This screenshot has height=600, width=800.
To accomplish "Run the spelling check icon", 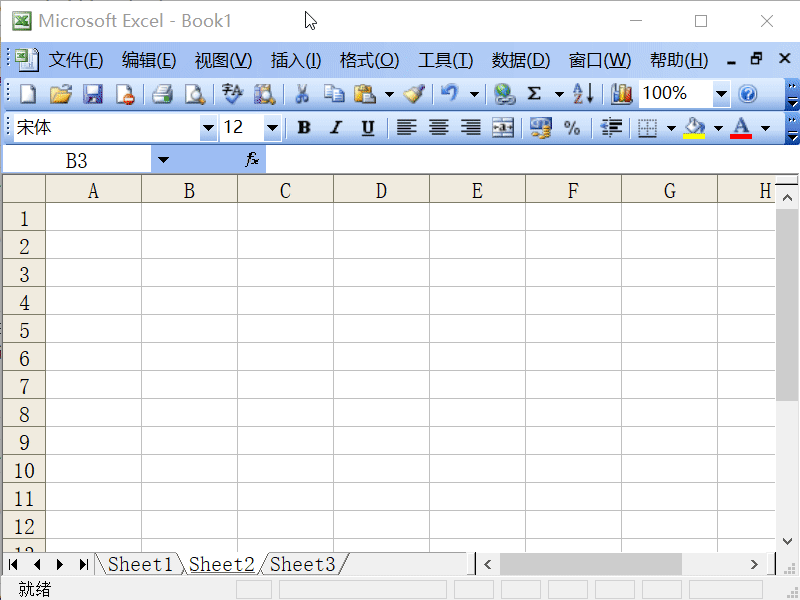I will [x=233, y=94].
